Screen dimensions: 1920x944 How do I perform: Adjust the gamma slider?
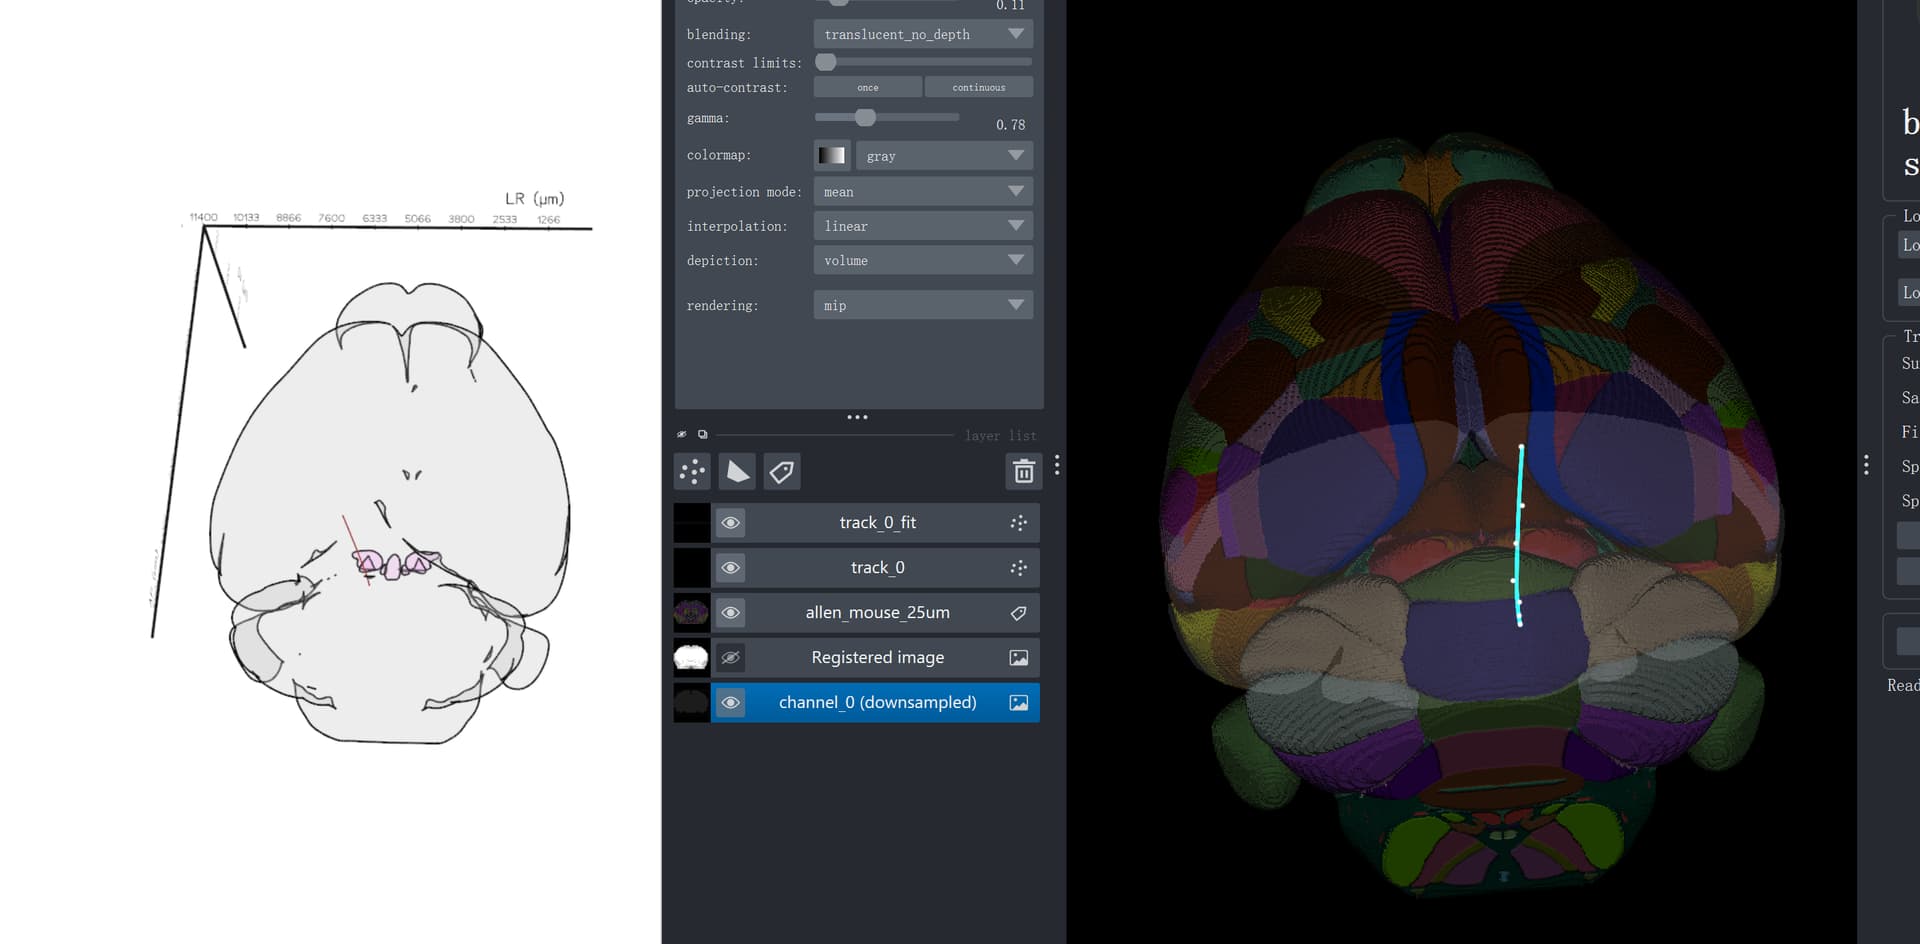click(864, 117)
